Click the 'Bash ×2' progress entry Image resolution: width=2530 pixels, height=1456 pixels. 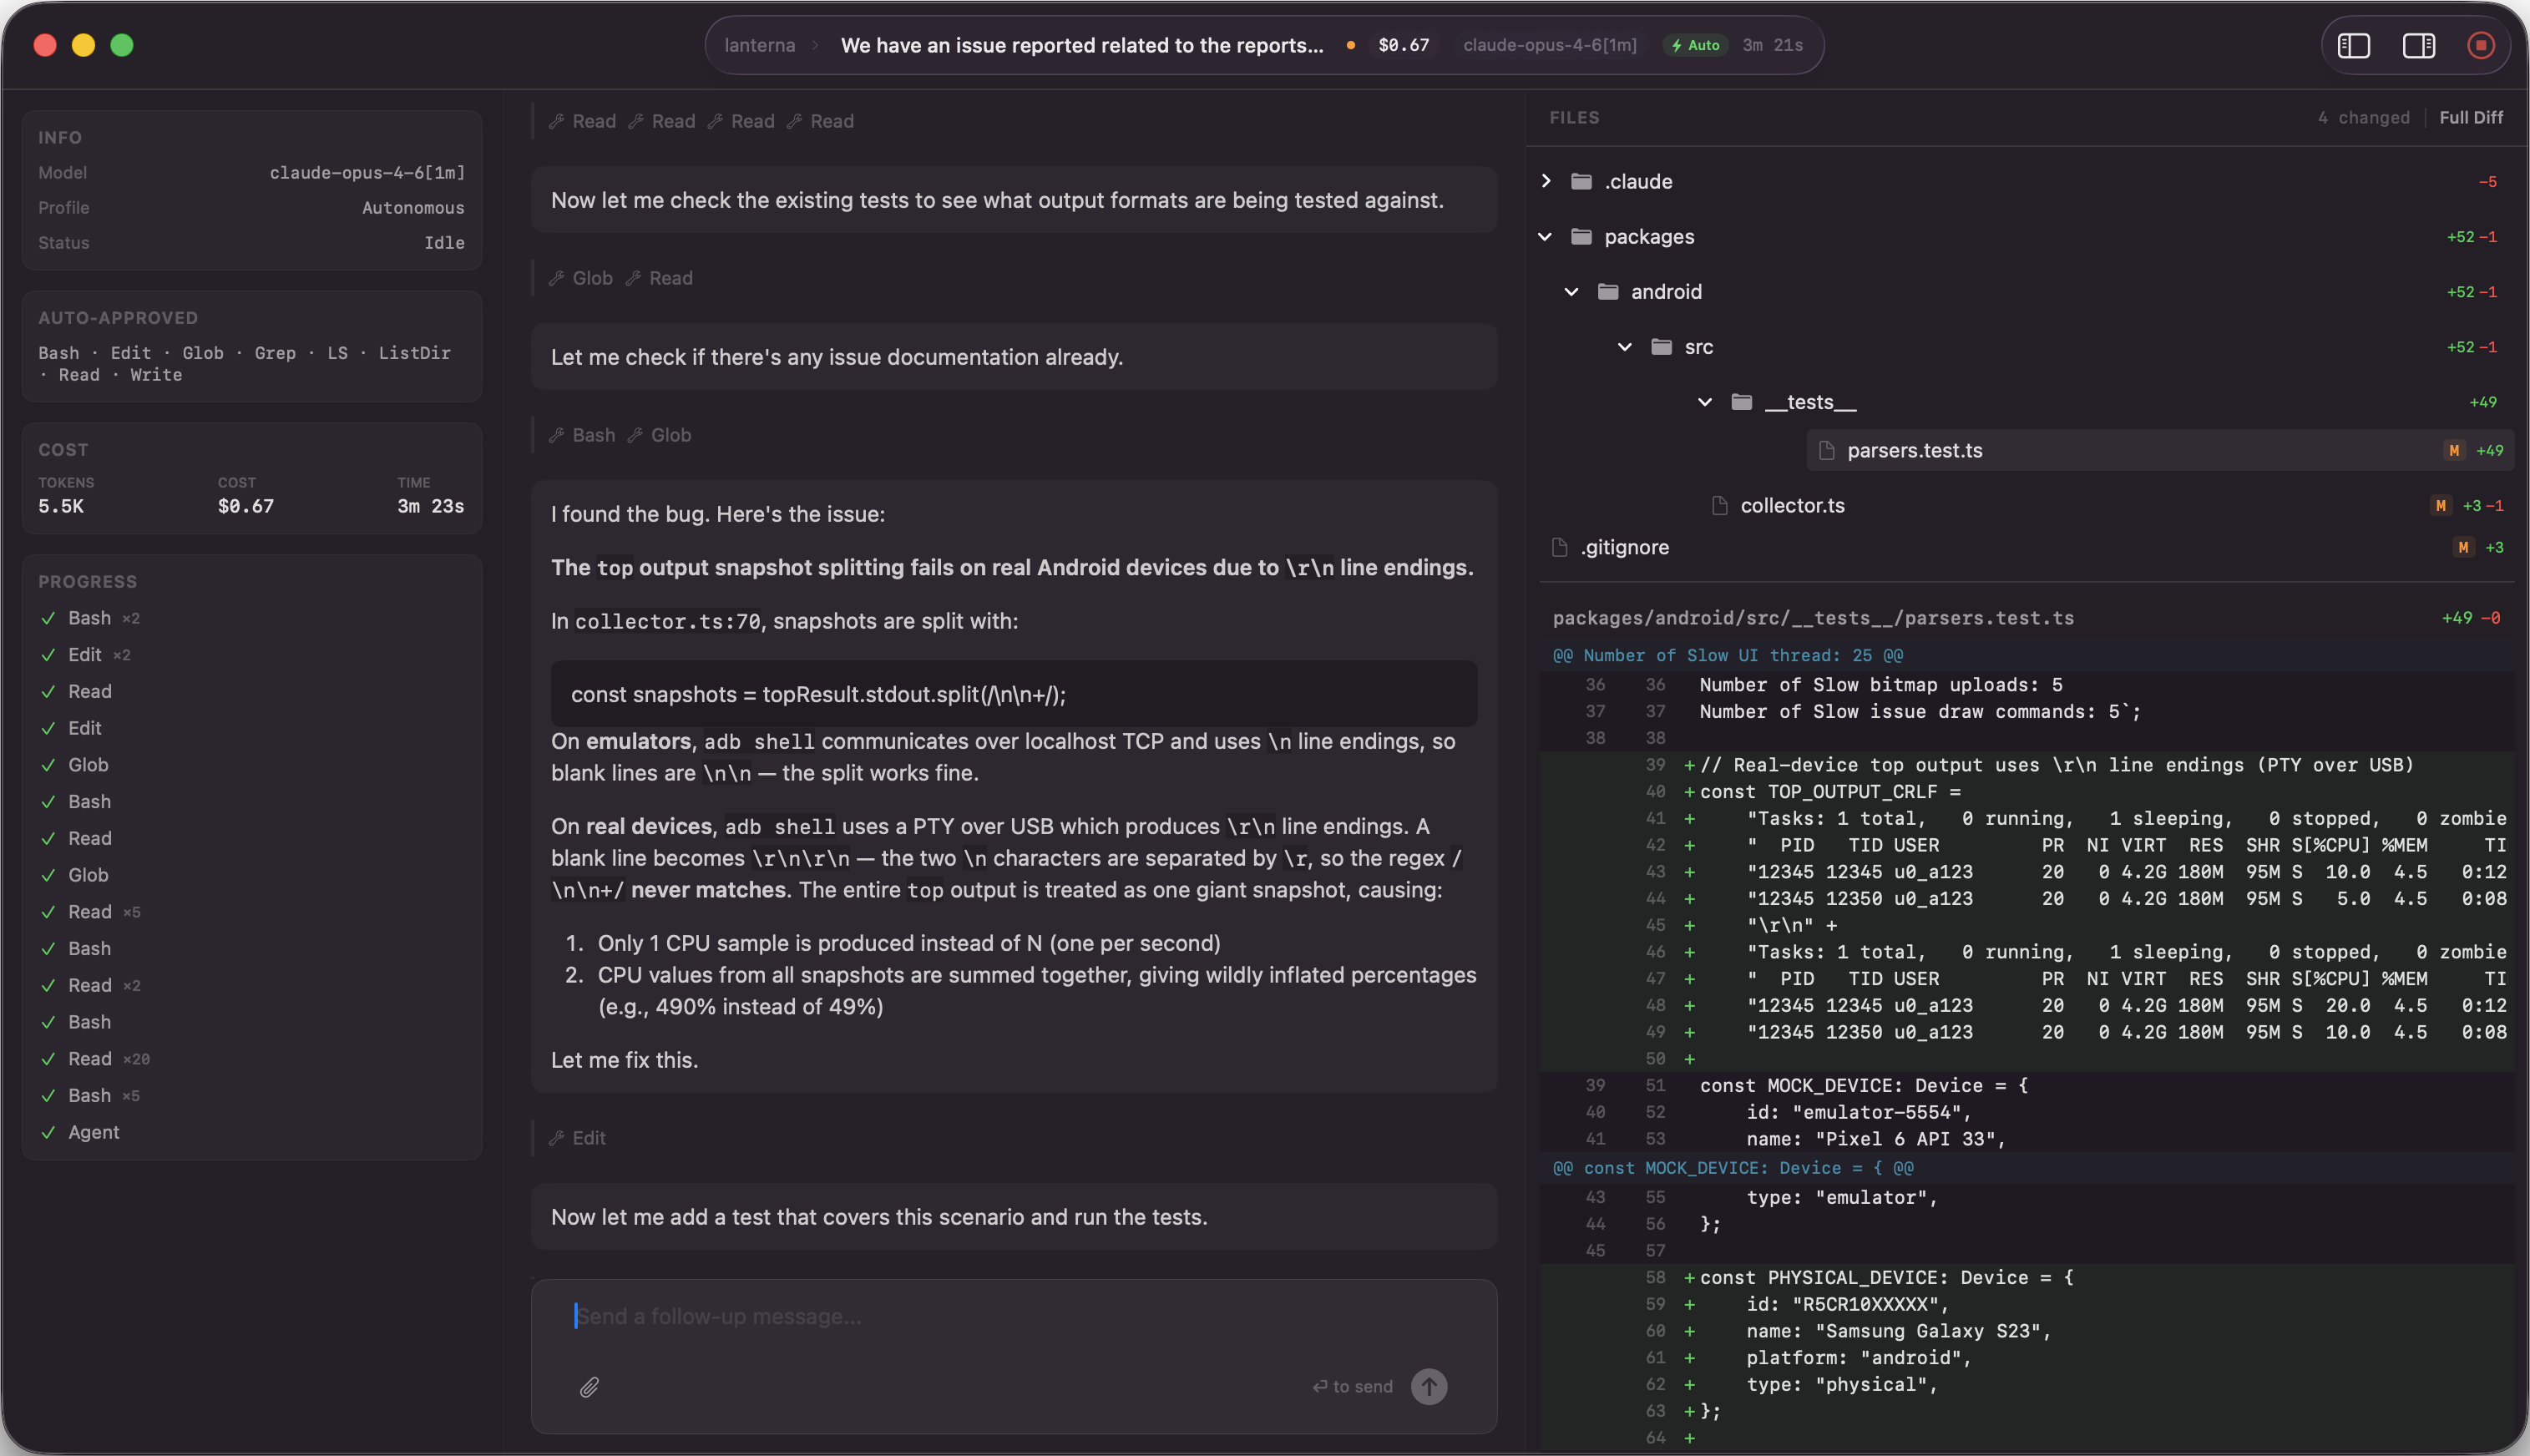(x=103, y=618)
